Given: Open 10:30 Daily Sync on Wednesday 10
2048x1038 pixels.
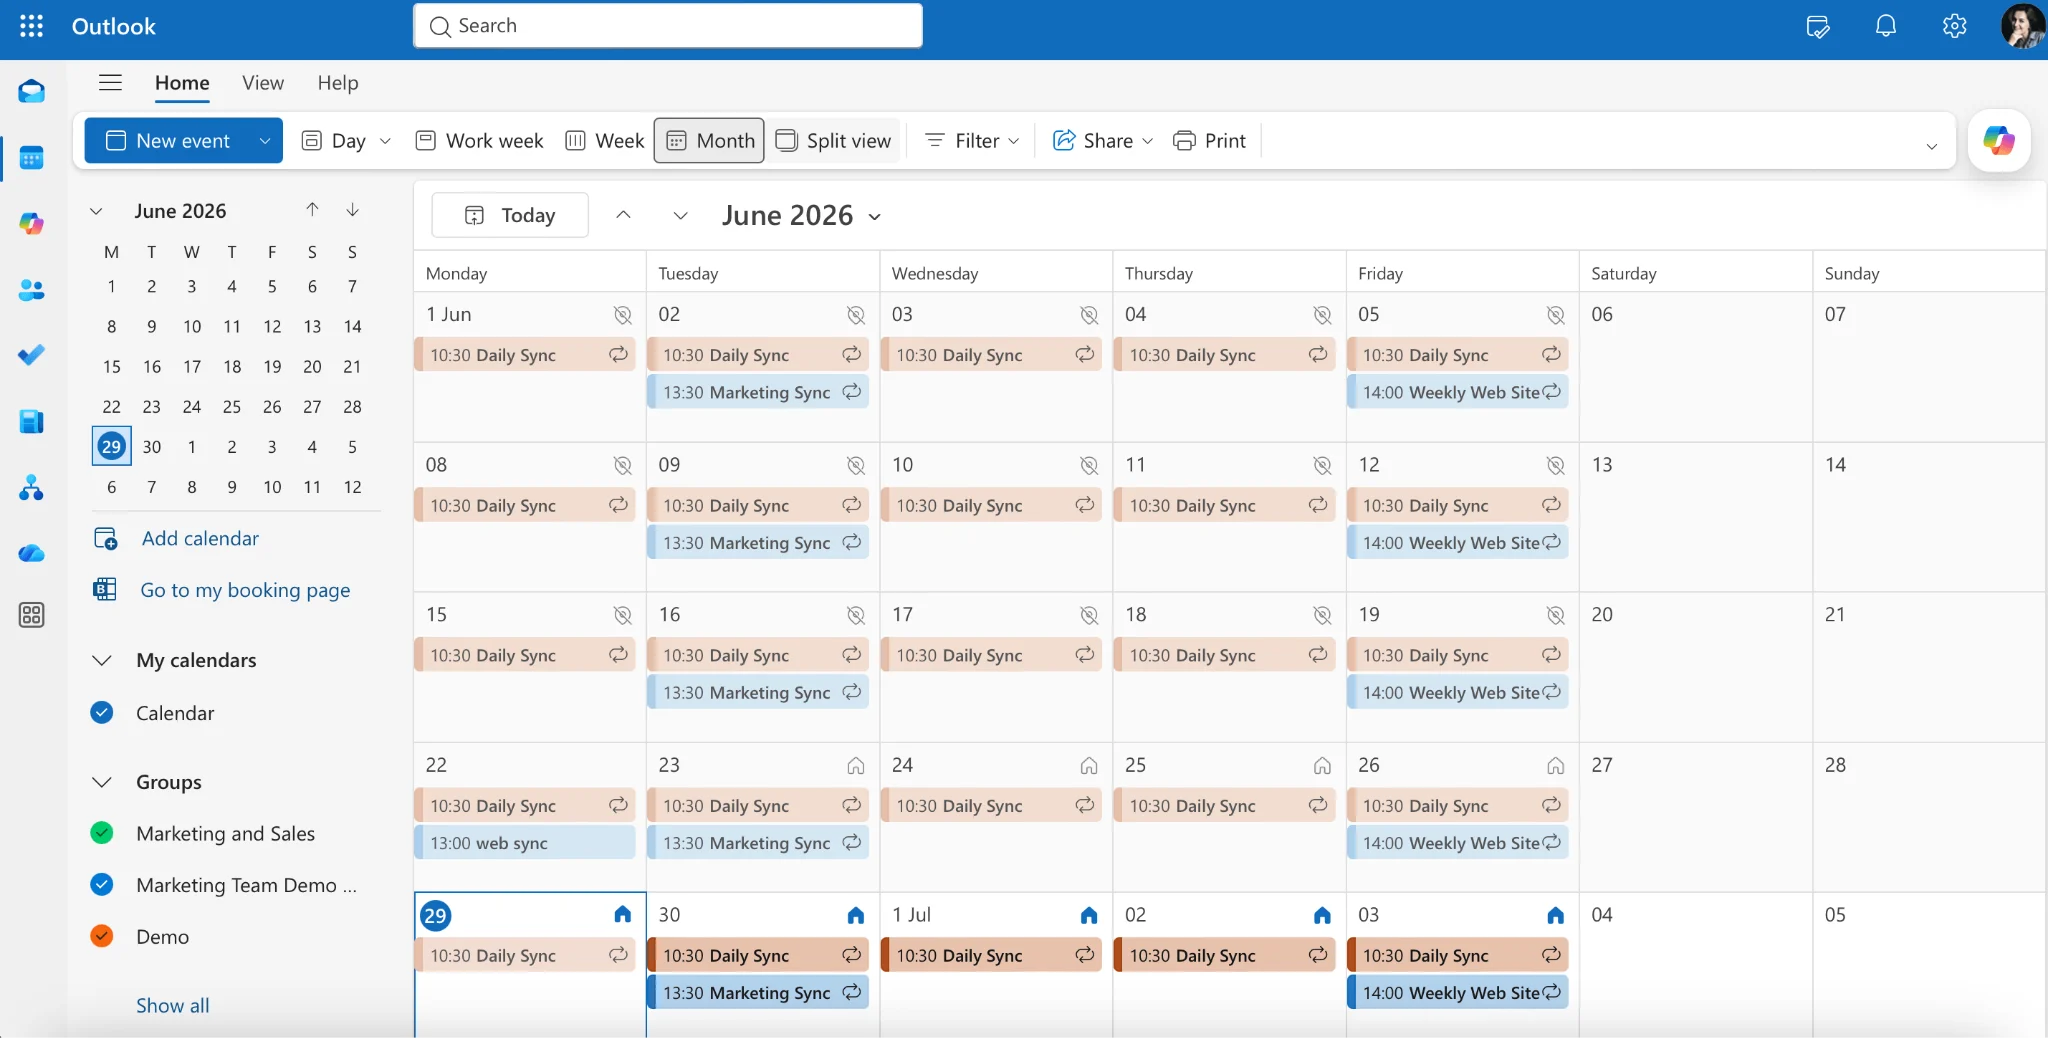Looking at the screenshot, I should click(991, 505).
